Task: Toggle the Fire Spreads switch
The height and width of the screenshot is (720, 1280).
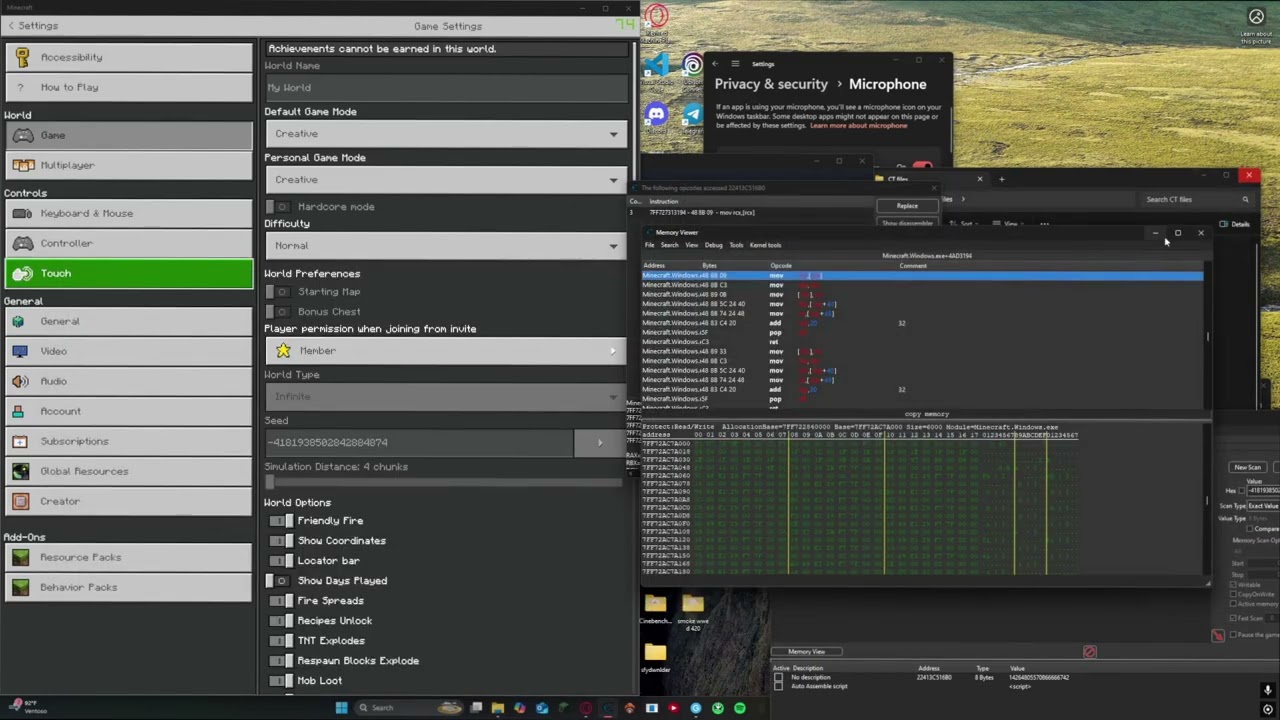Action: point(282,601)
